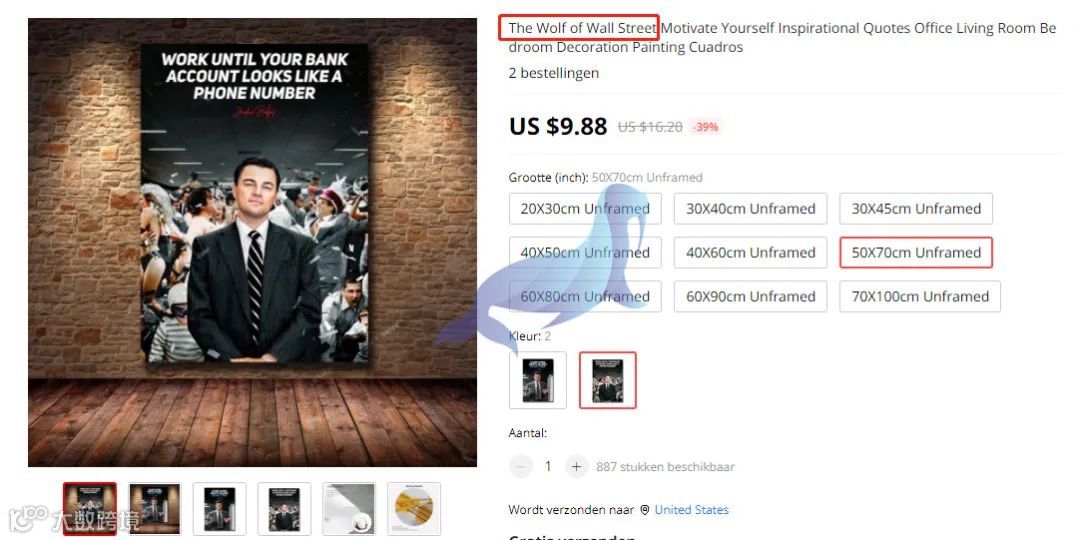The height and width of the screenshot is (540, 1080).
Task: View the last circular detail thumbnail
Action: (414, 508)
